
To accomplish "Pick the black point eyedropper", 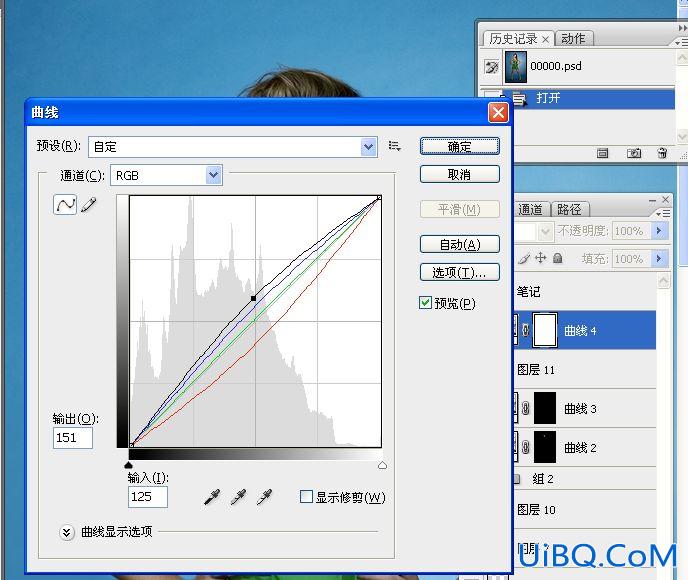I will (x=212, y=497).
